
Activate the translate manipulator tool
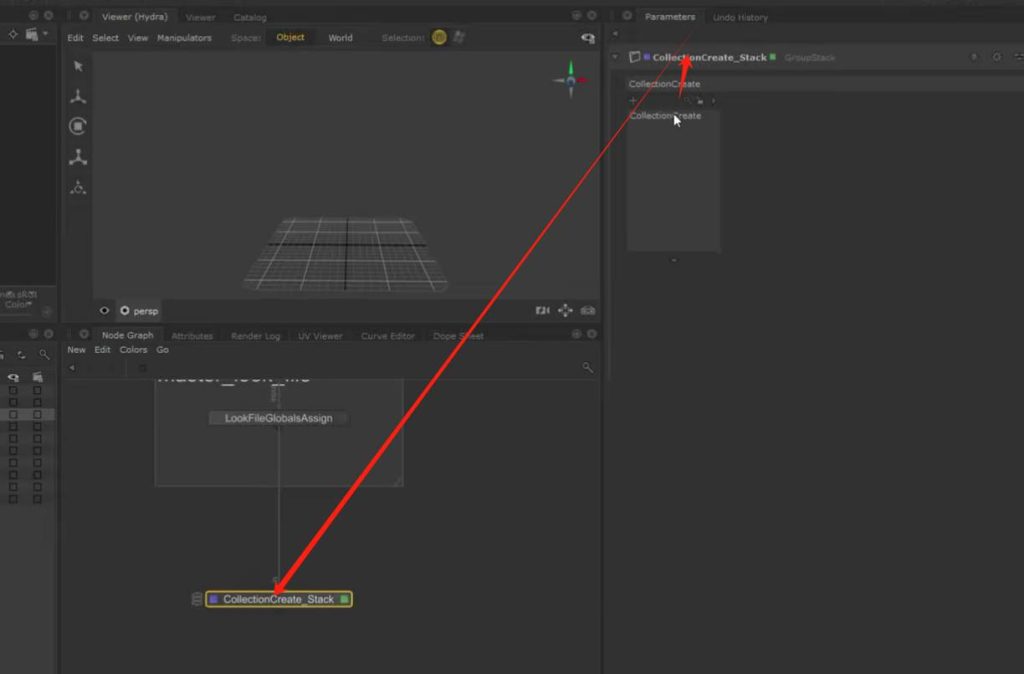point(78,97)
